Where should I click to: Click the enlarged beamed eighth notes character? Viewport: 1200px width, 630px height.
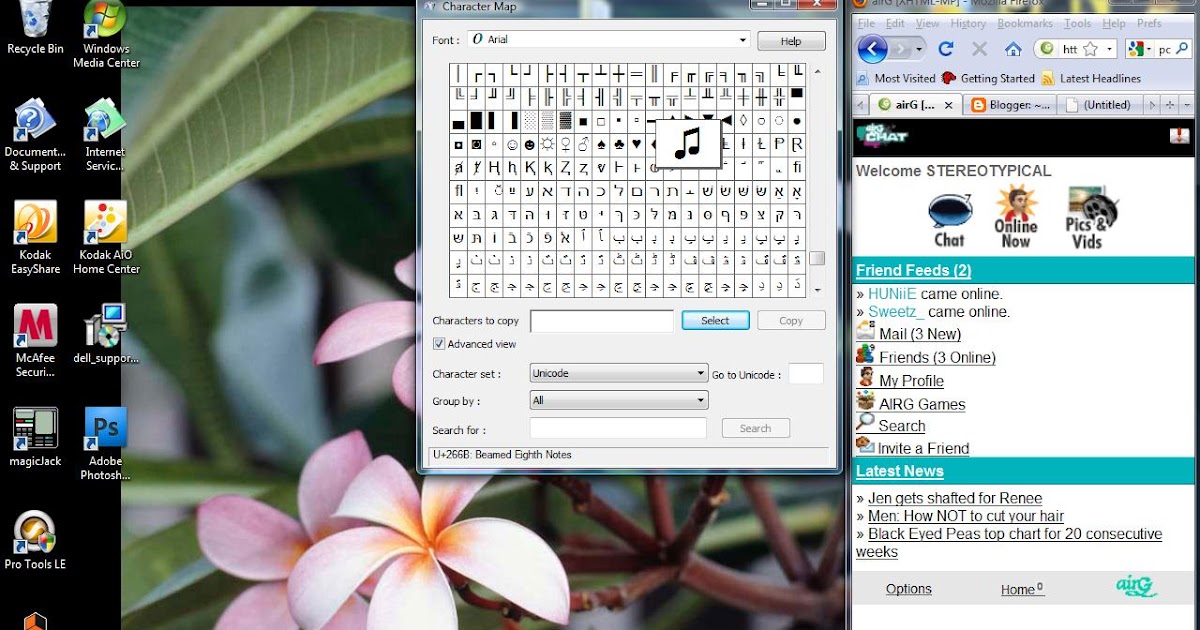(686, 142)
